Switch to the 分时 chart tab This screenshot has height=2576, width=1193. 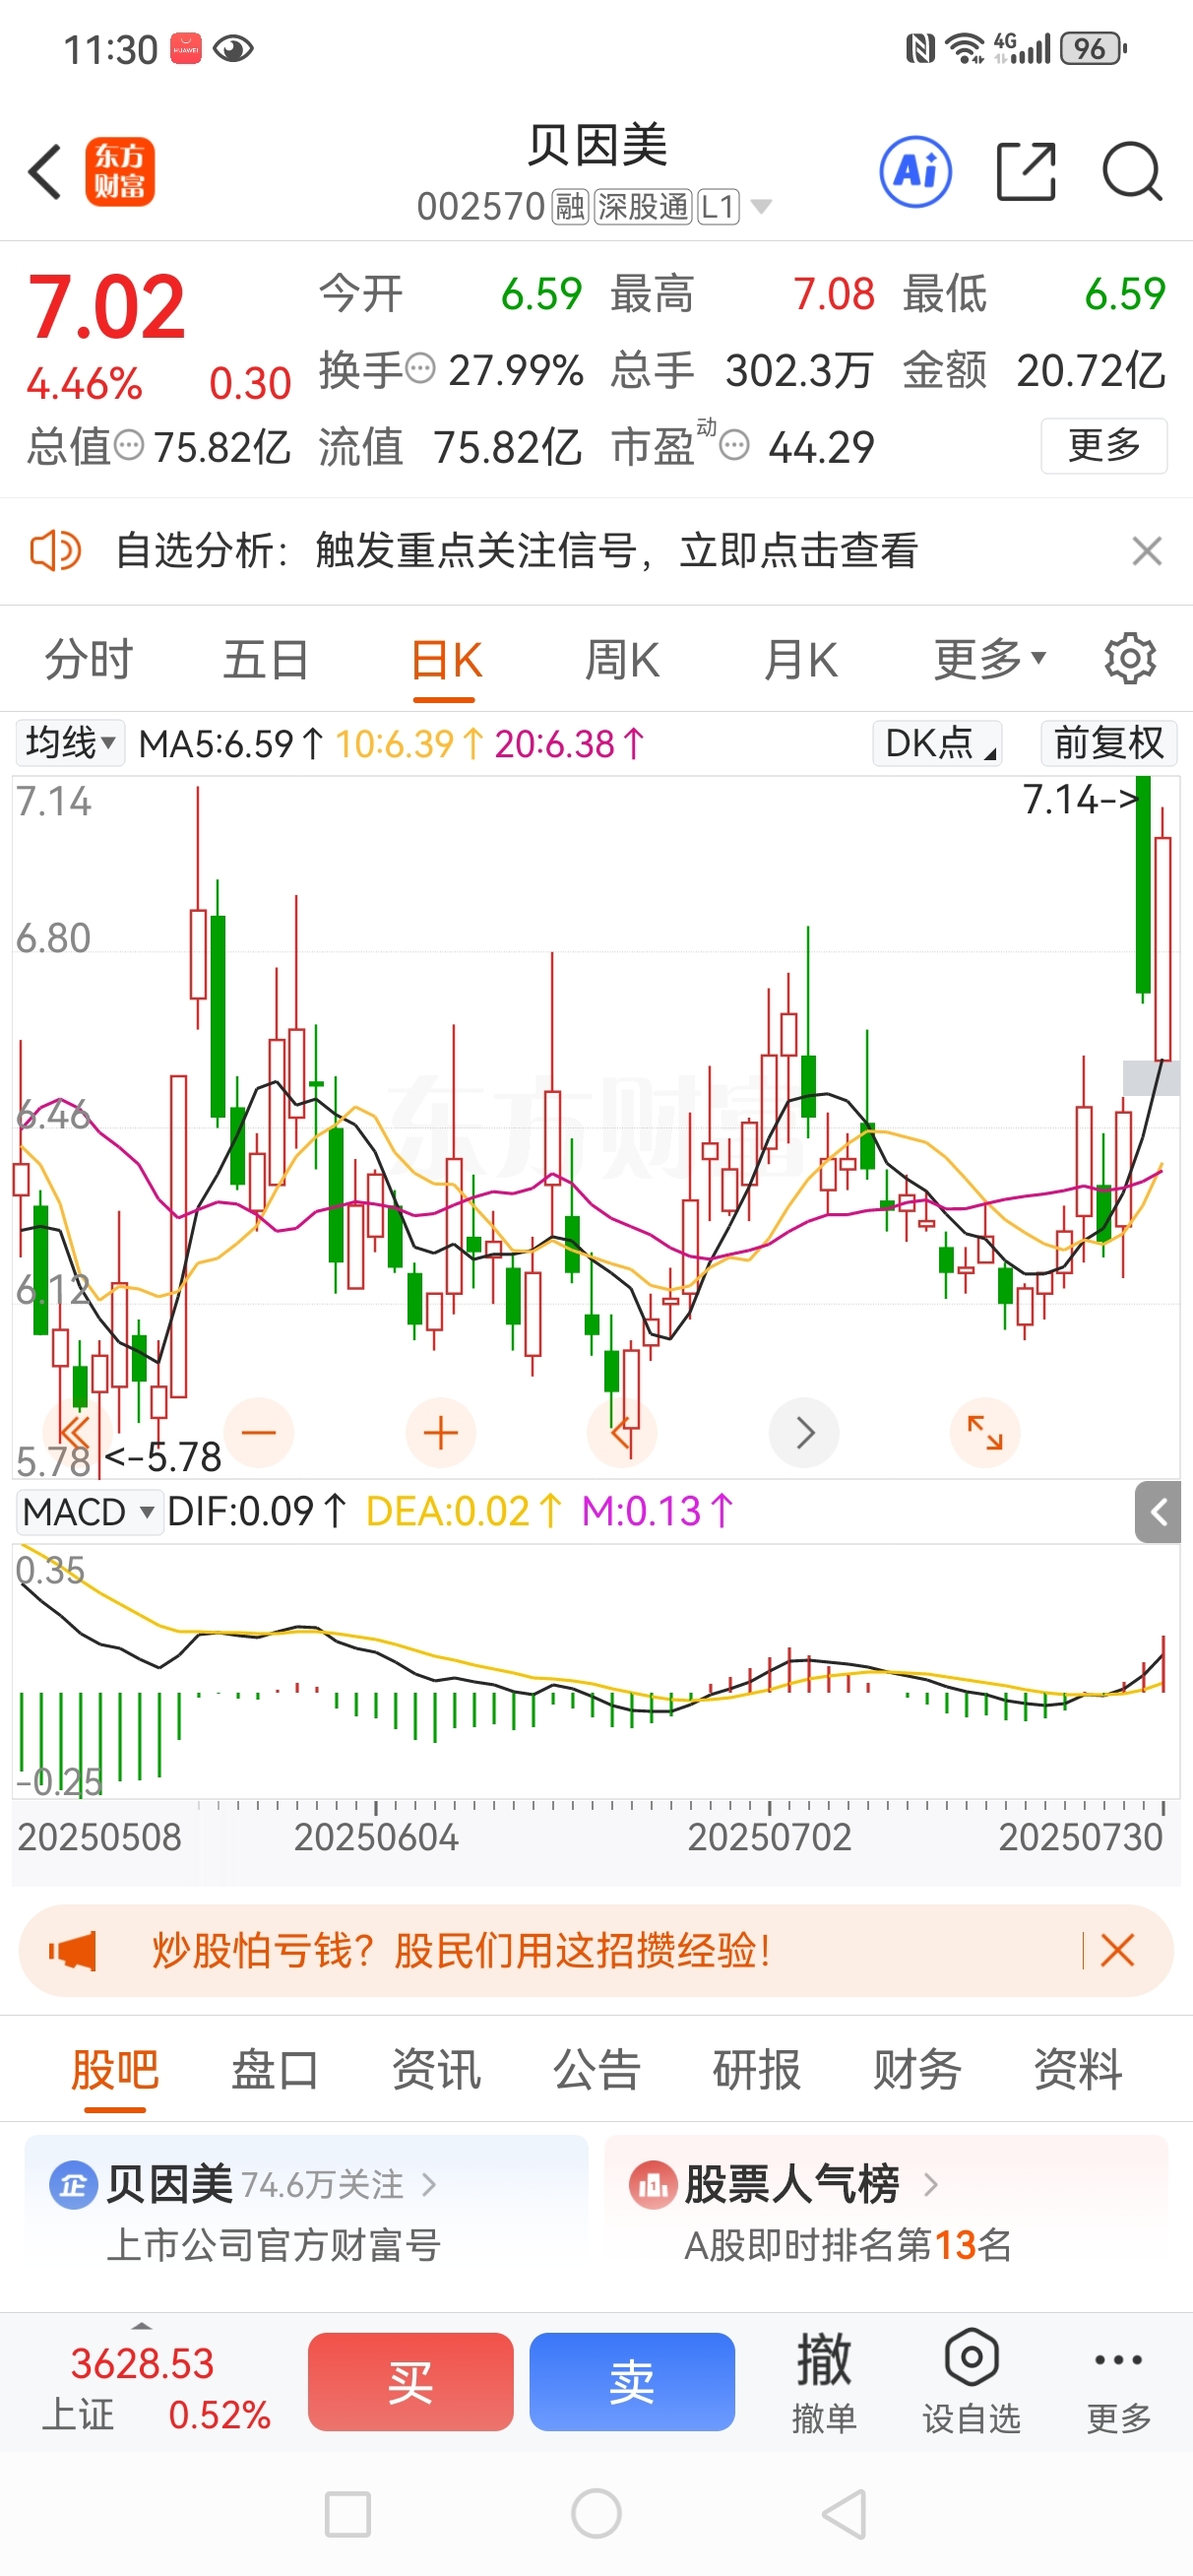tap(88, 660)
